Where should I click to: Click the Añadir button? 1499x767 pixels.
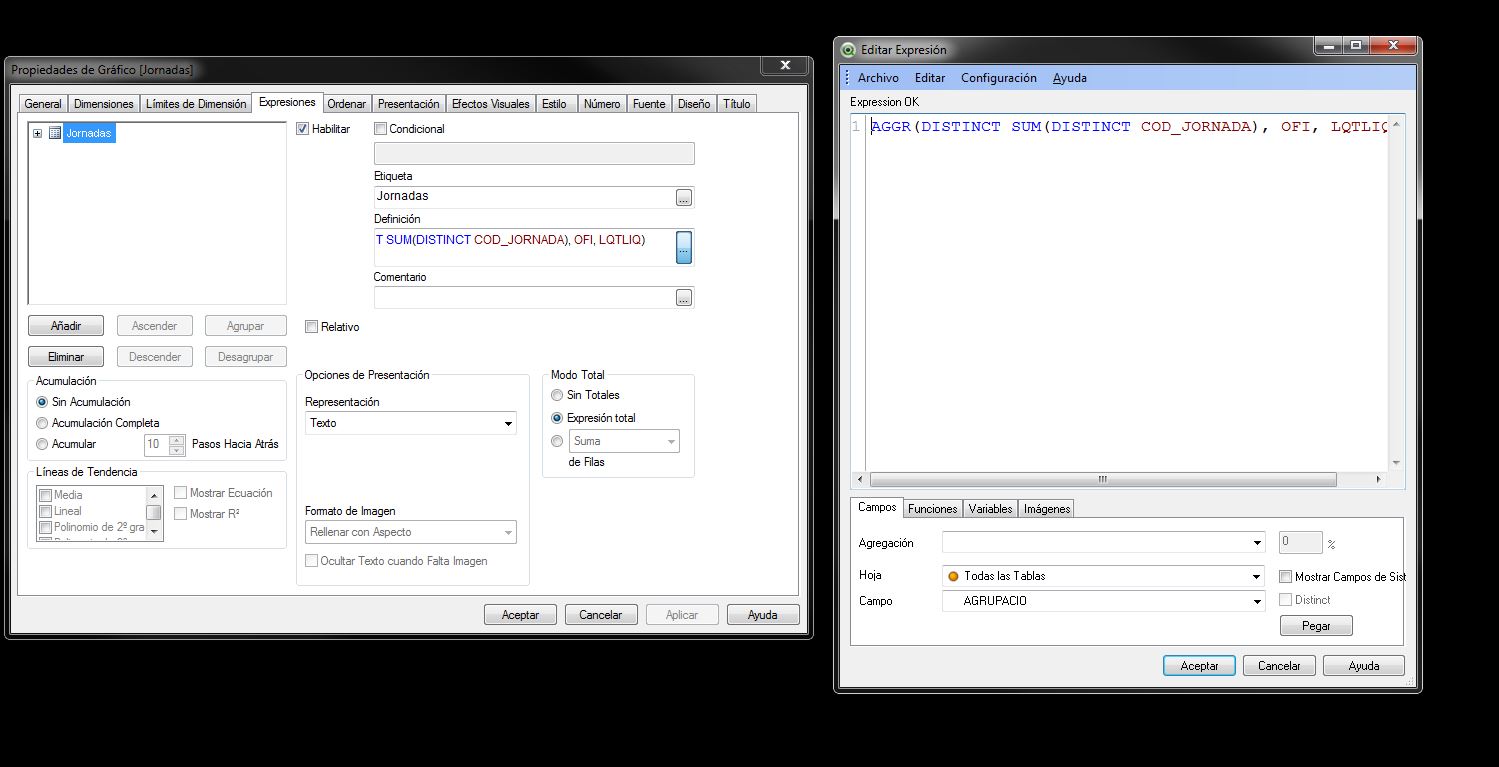66,326
